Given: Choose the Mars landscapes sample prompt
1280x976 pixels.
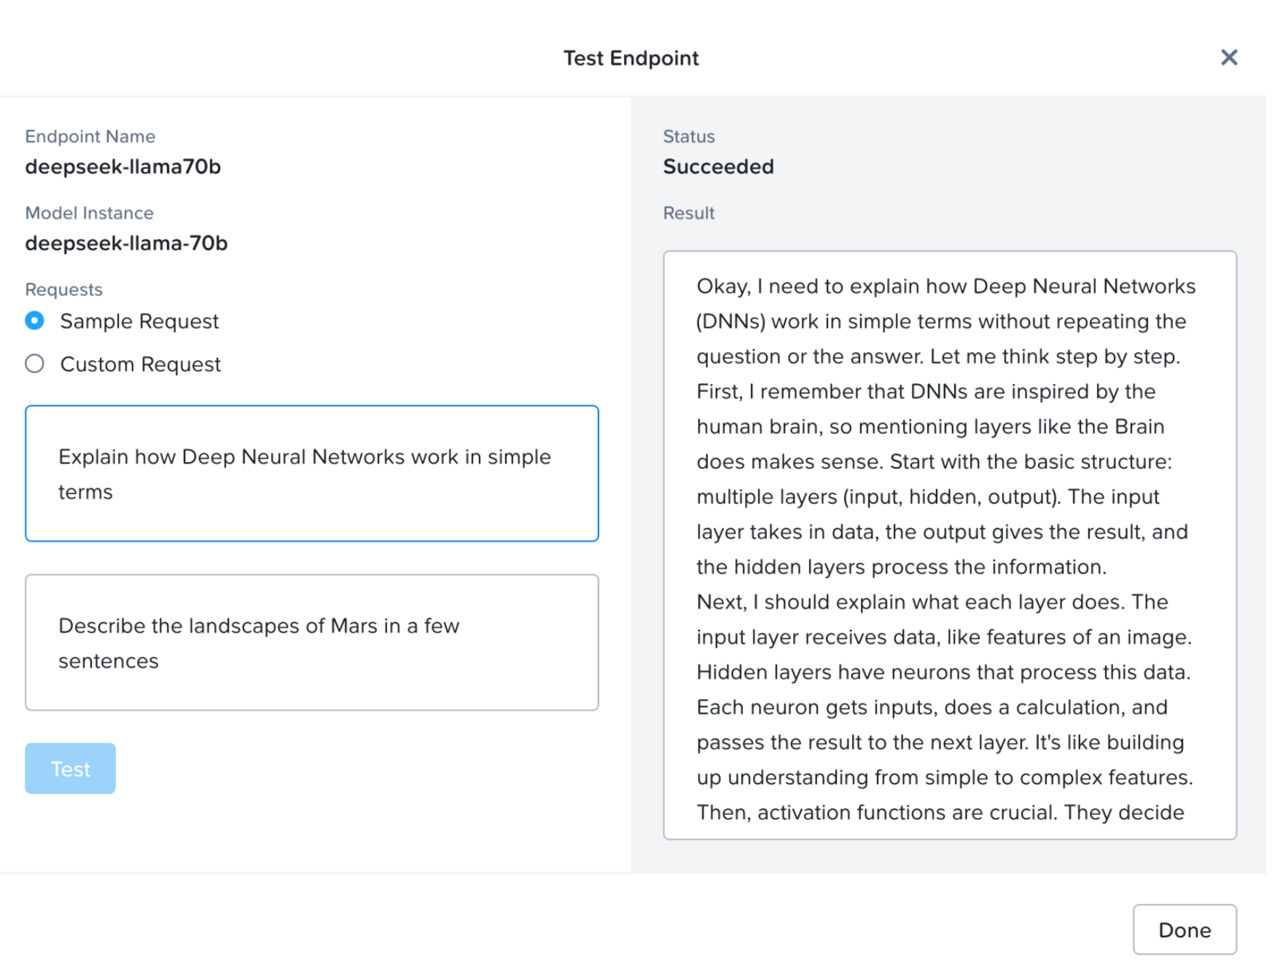Looking at the screenshot, I should pos(311,642).
